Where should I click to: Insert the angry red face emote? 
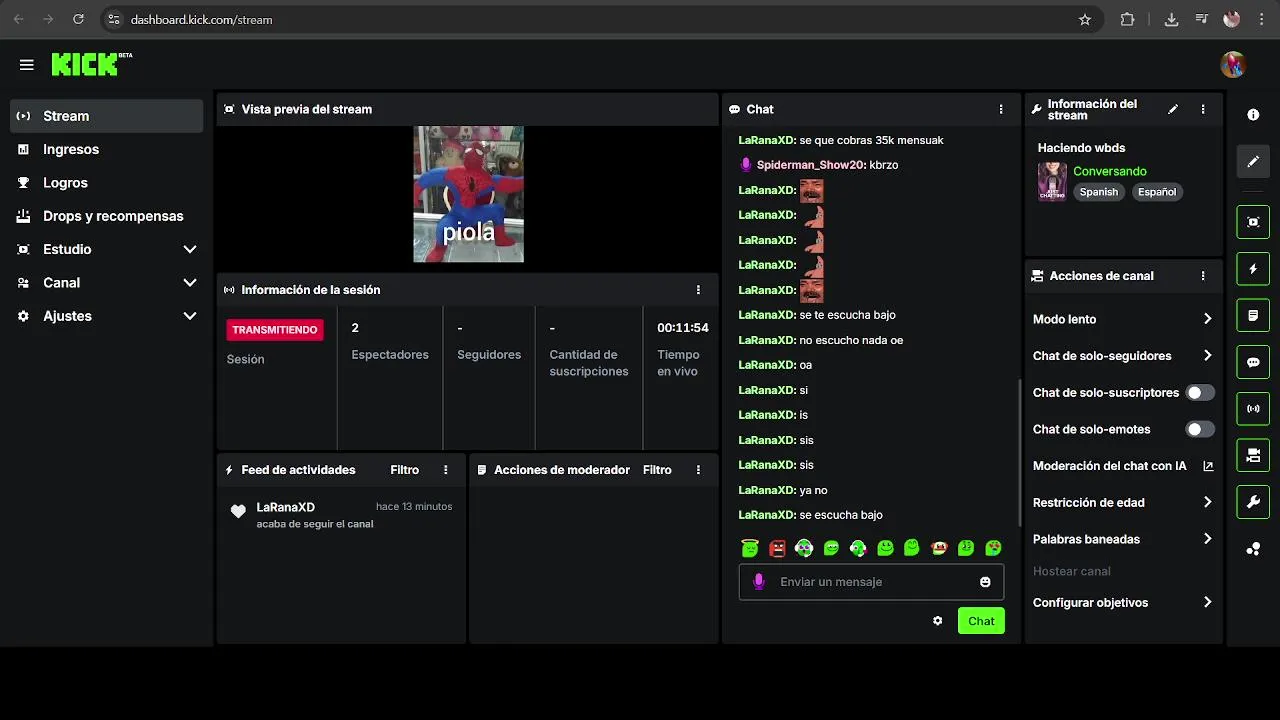coord(777,548)
